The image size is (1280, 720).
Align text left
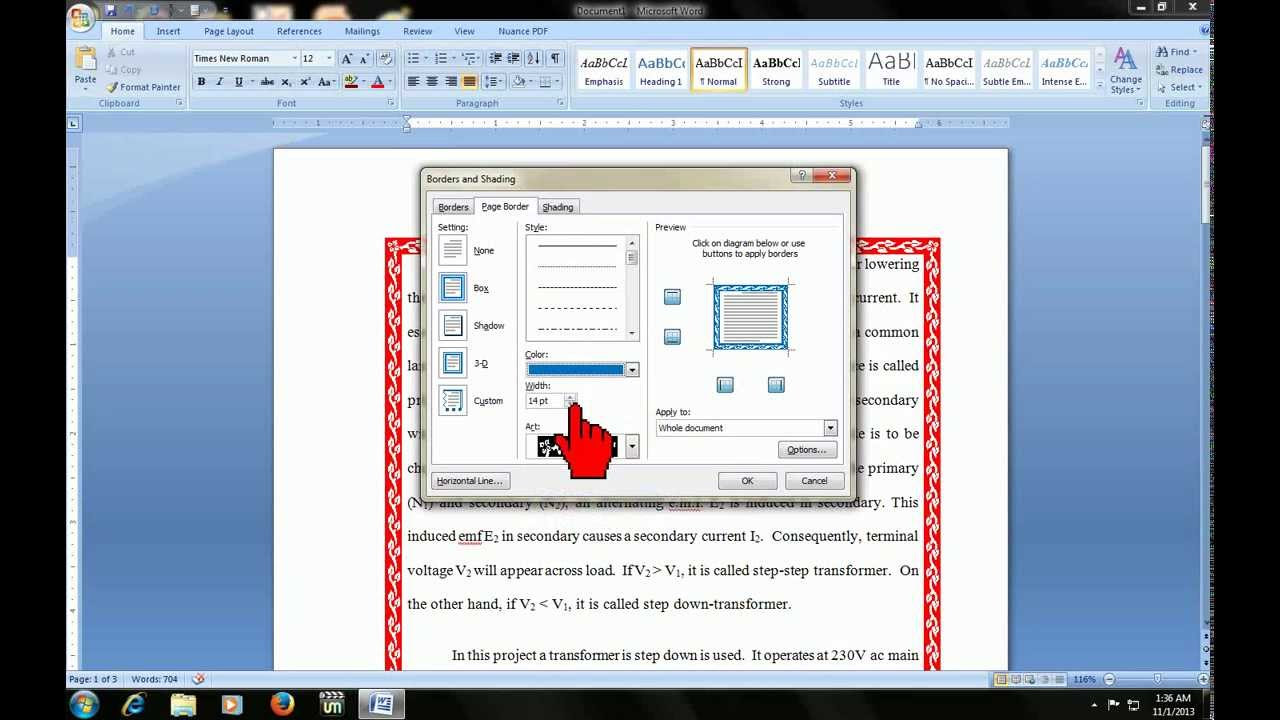pos(413,82)
